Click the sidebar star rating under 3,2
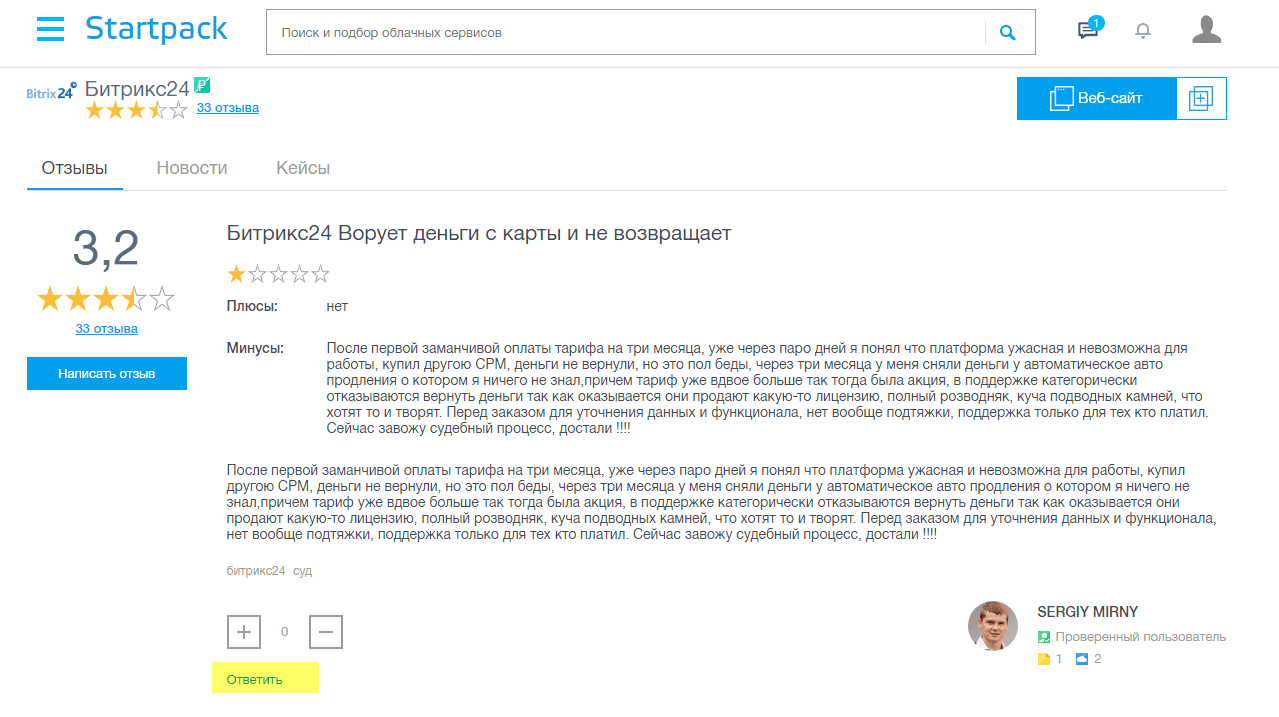This screenshot has width=1279, height=717. coord(106,298)
